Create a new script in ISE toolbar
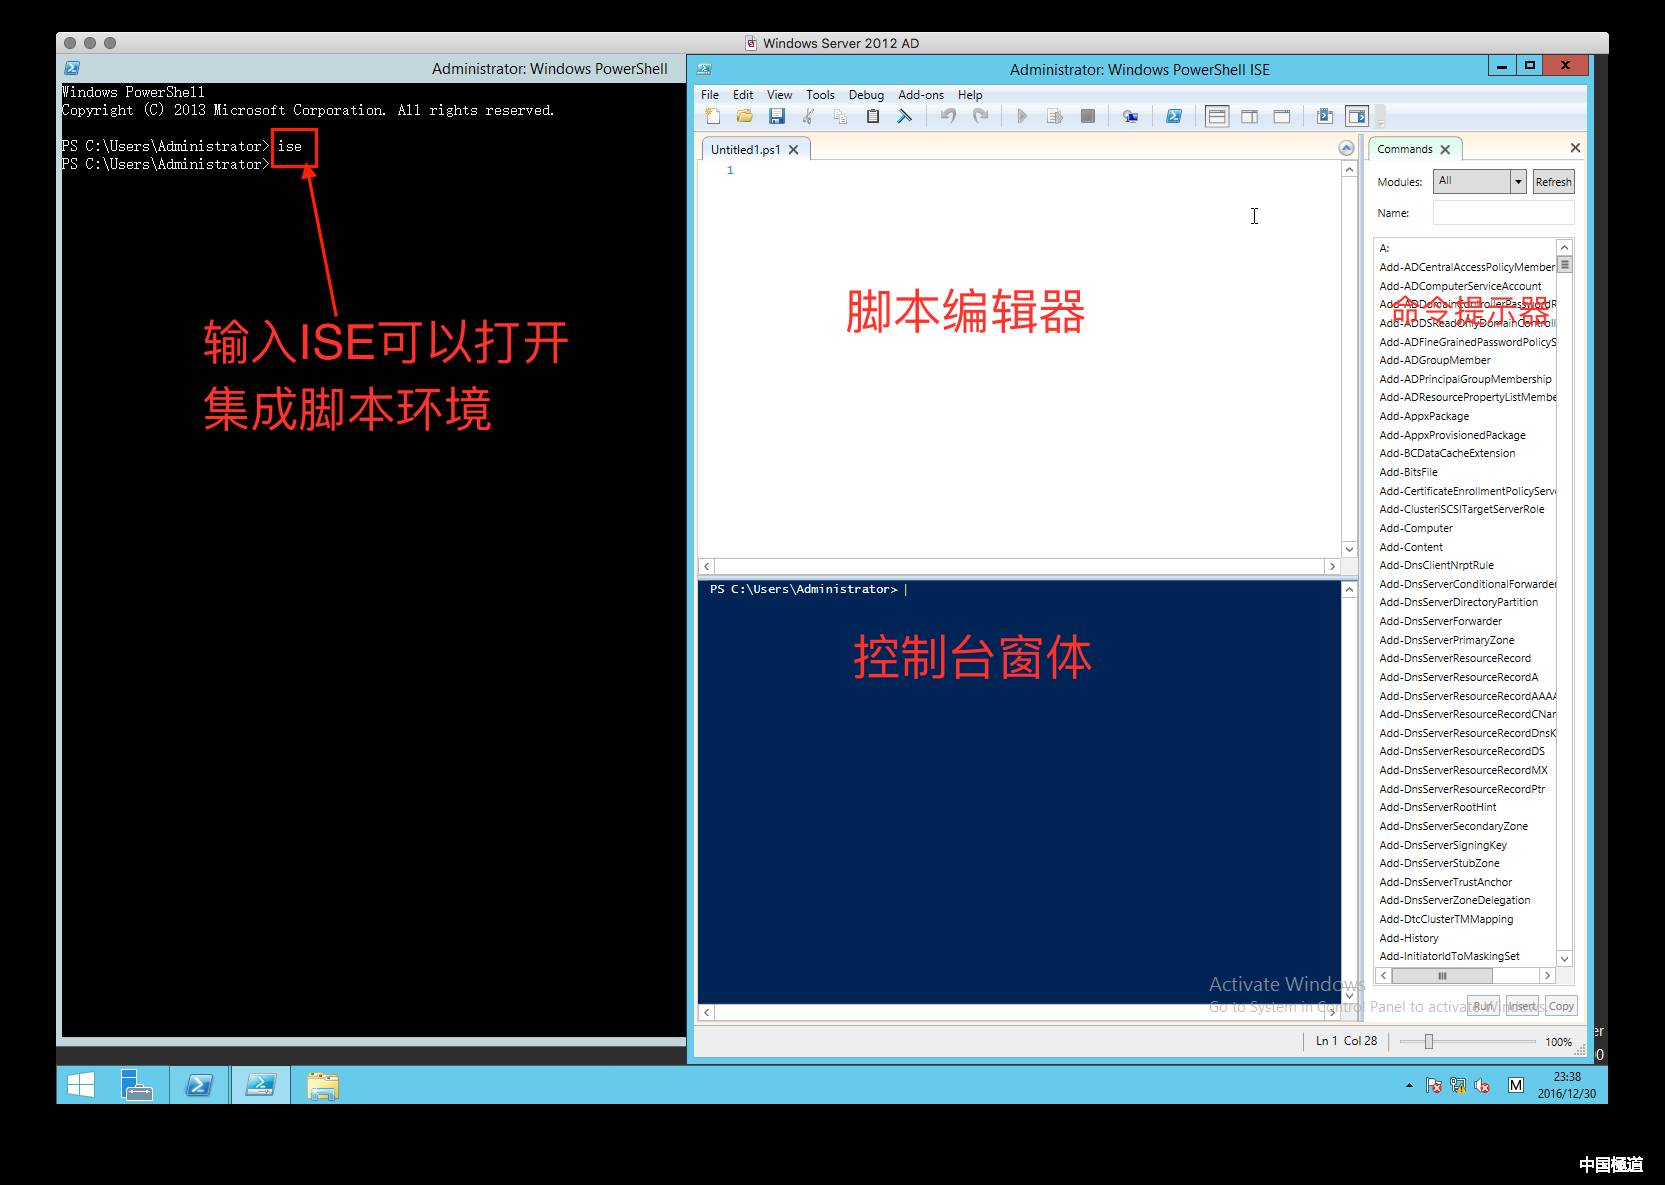1665x1185 pixels. (x=713, y=116)
